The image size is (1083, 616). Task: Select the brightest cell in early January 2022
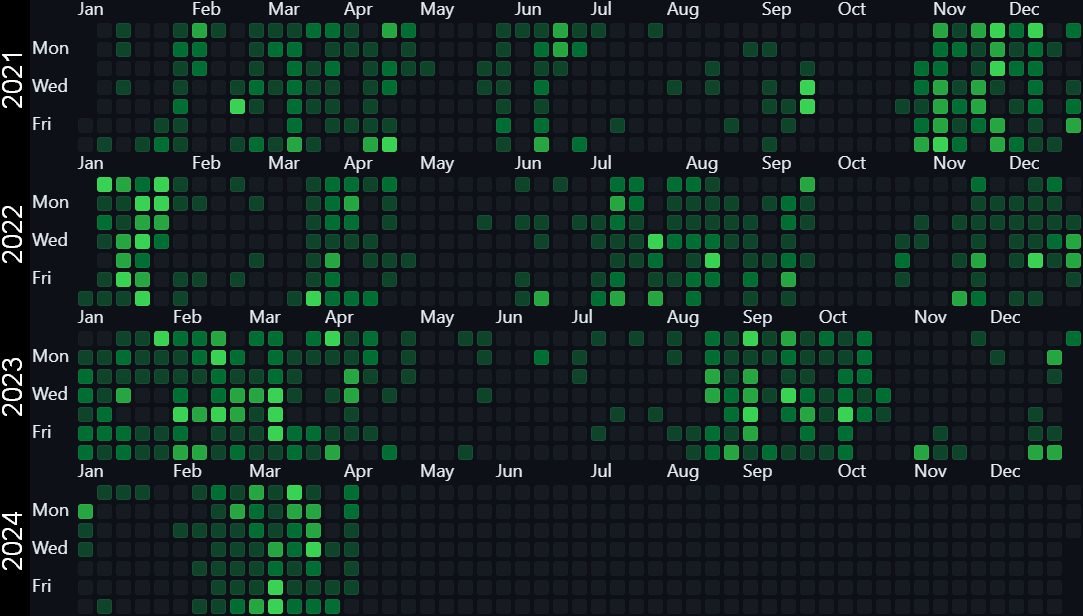pyautogui.click(x=104, y=184)
